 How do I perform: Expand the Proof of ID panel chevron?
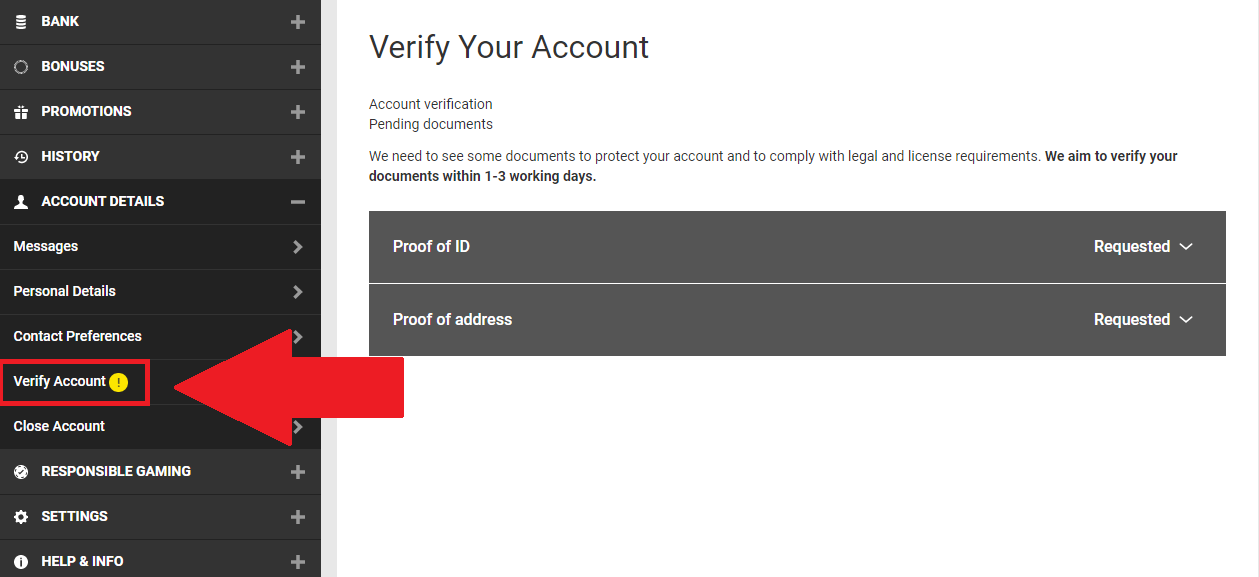tap(1186, 247)
